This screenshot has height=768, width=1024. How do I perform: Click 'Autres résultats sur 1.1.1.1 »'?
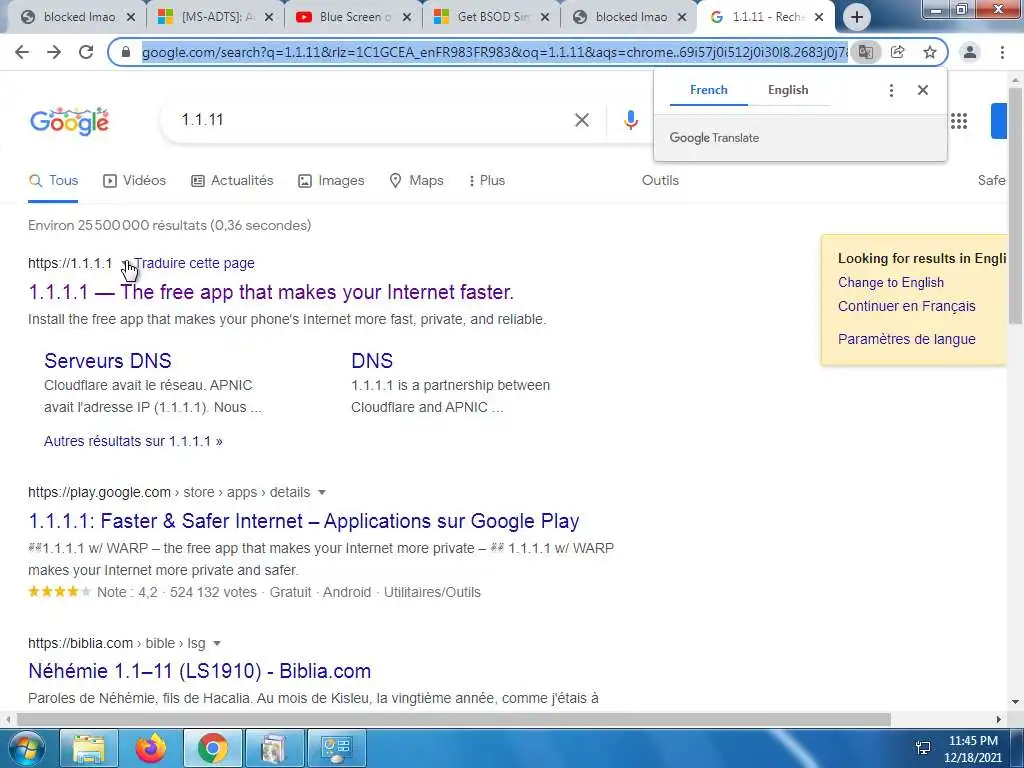[x=133, y=441]
